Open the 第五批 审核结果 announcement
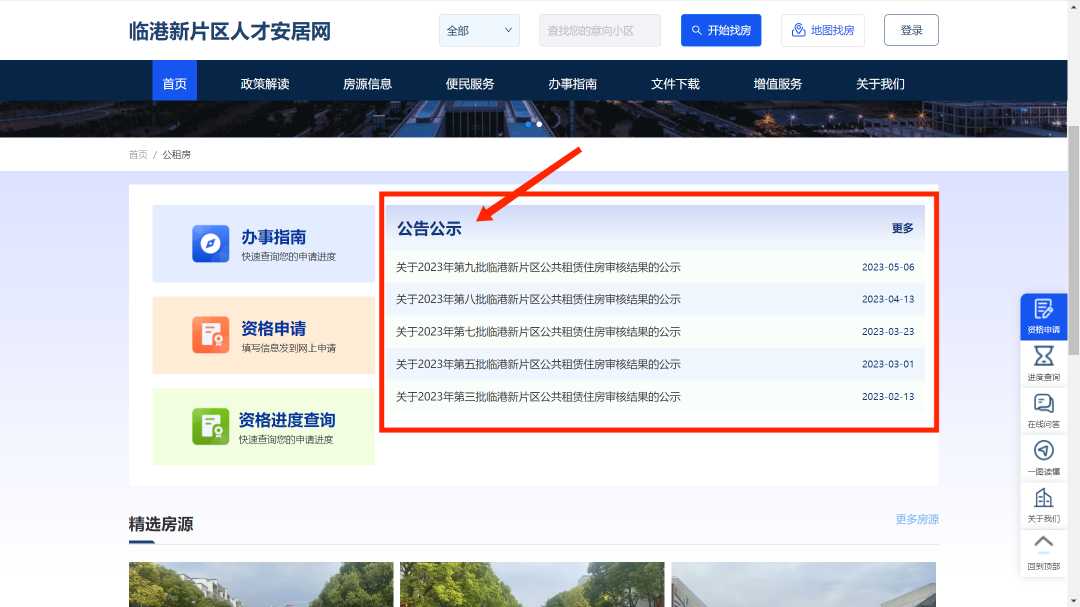Image resolution: width=1080 pixels, height=607 pixels. click(x=538, y=364)
